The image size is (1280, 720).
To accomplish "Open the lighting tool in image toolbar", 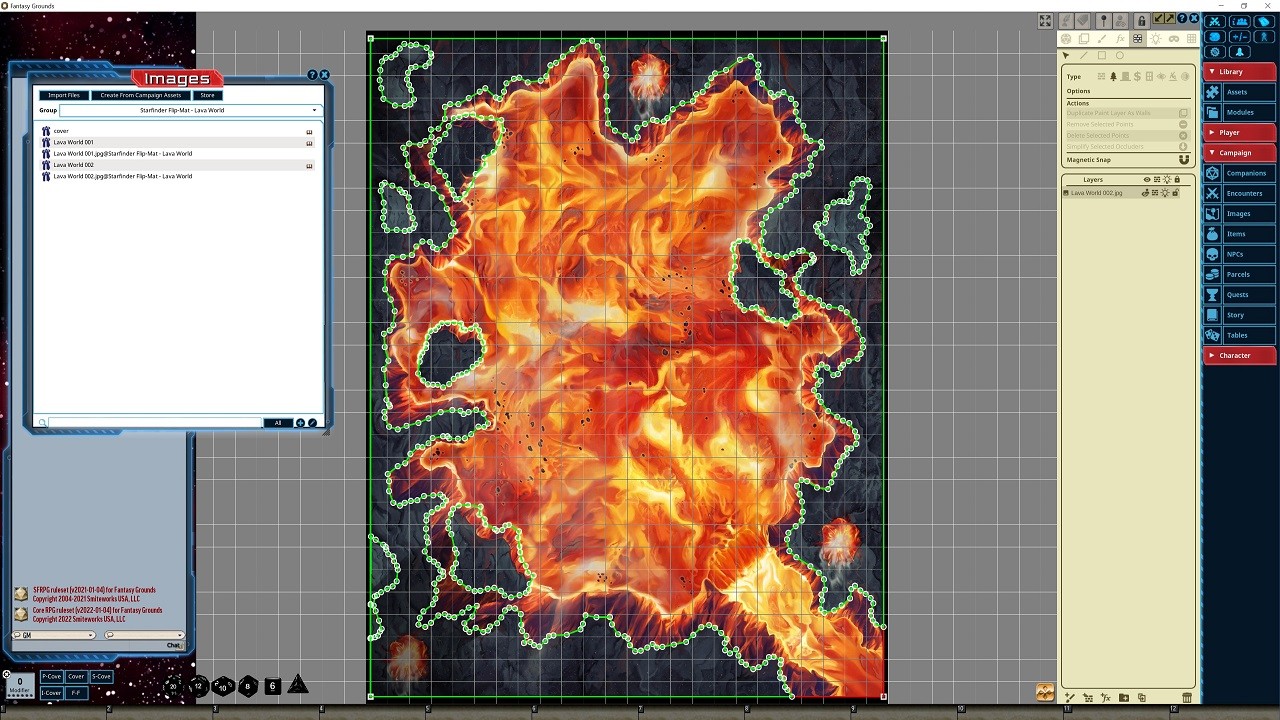I will tap(1156, 39).
